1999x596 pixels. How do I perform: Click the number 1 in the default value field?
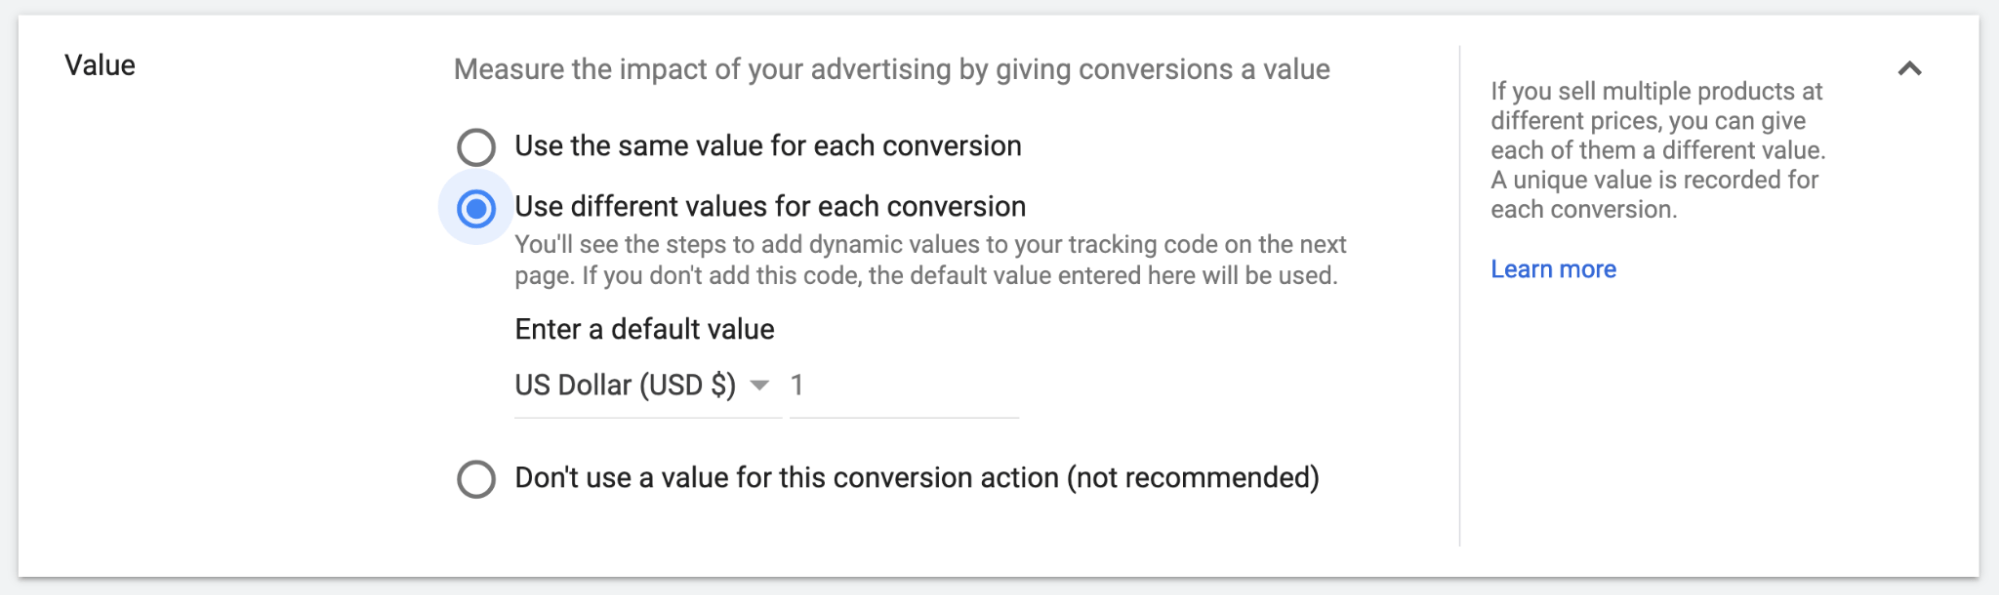click(x=797, y=386)
